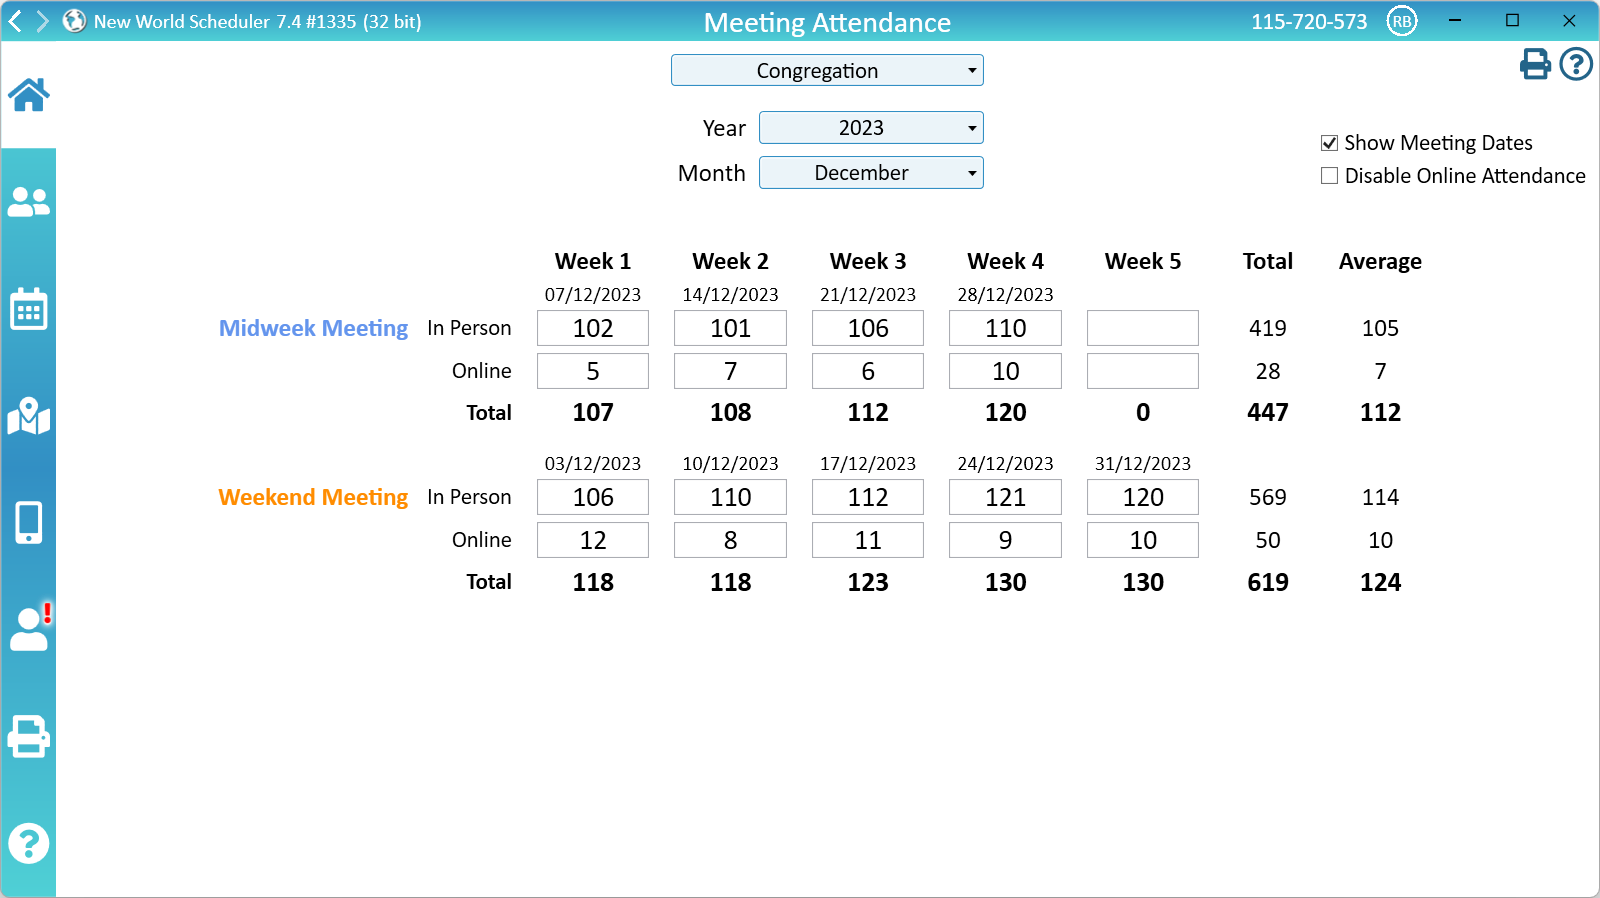The height and width of the screenshot is (898, 1600).
Task: Print the attendance report via top-right printer
Action: 1535,64
